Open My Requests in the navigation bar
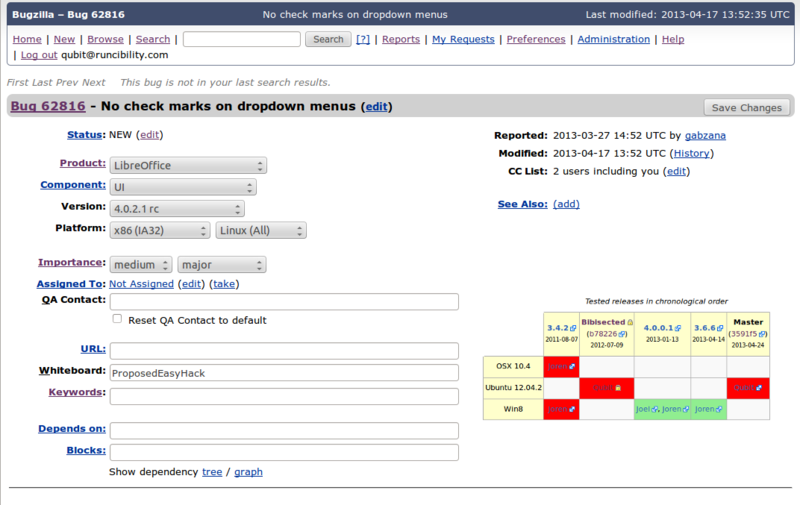This screenshot has width=800, height=505. (463, 39)
